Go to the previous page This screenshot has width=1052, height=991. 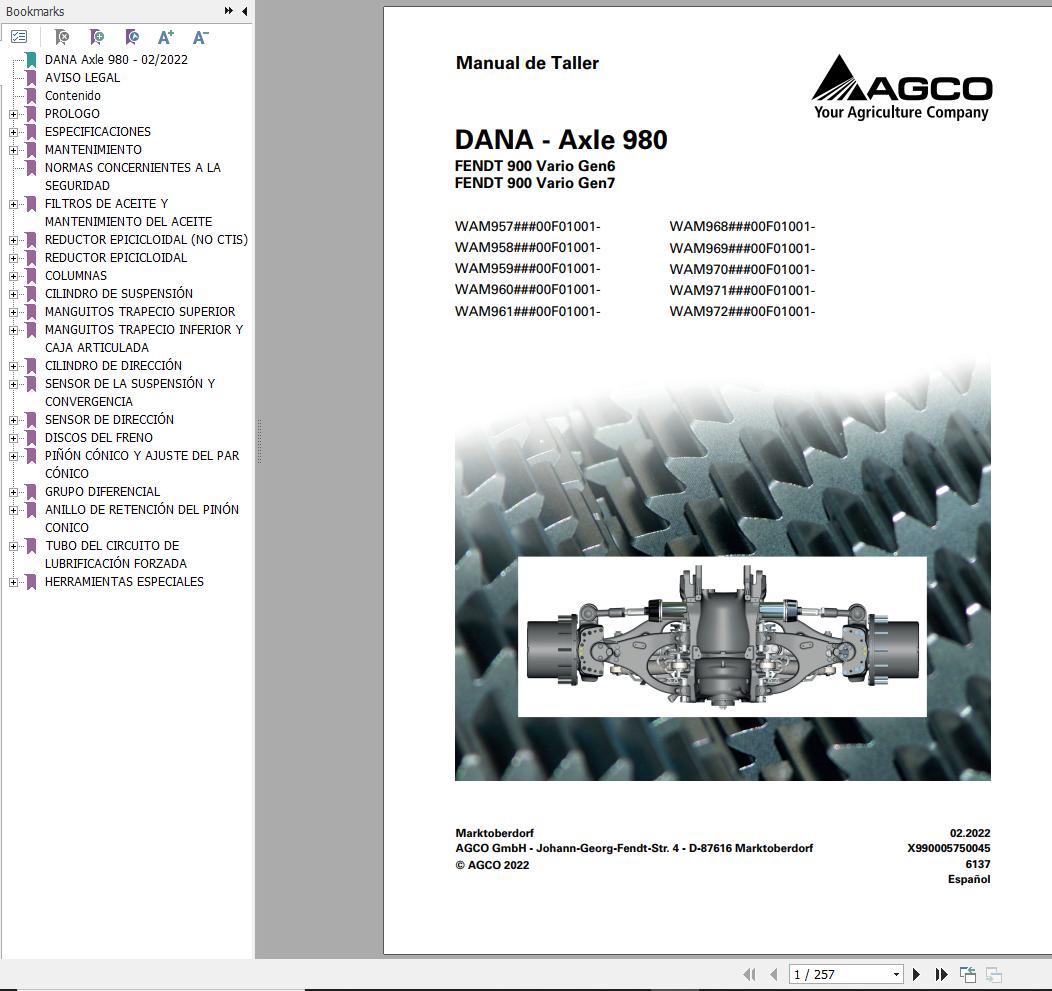[x=774, y=974]
